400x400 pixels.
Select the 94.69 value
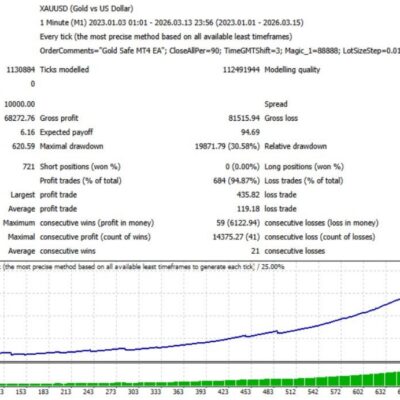[250, 132]
